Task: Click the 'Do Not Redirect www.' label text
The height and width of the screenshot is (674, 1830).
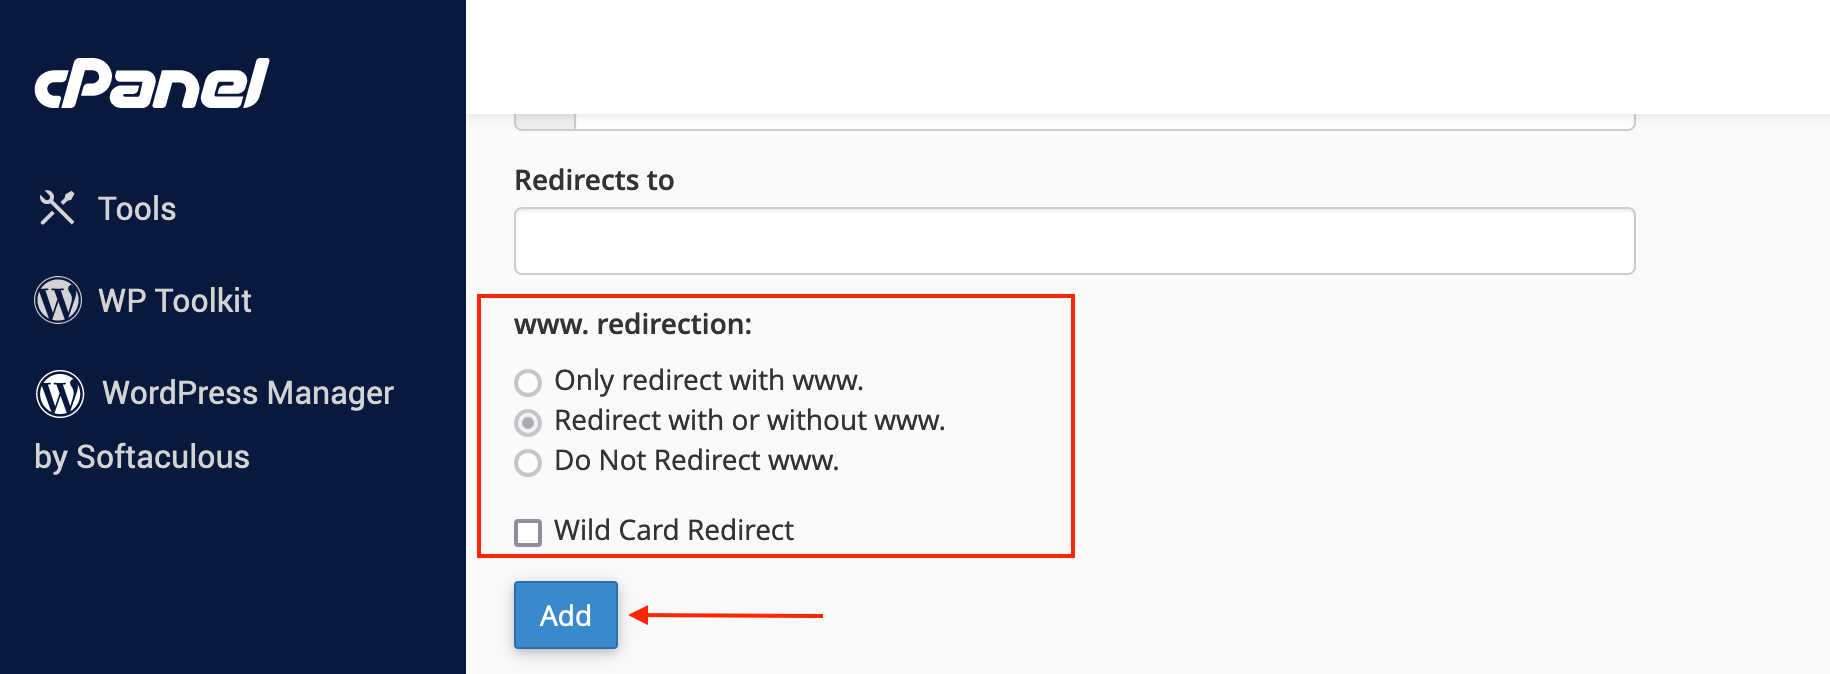Action: 697,460
